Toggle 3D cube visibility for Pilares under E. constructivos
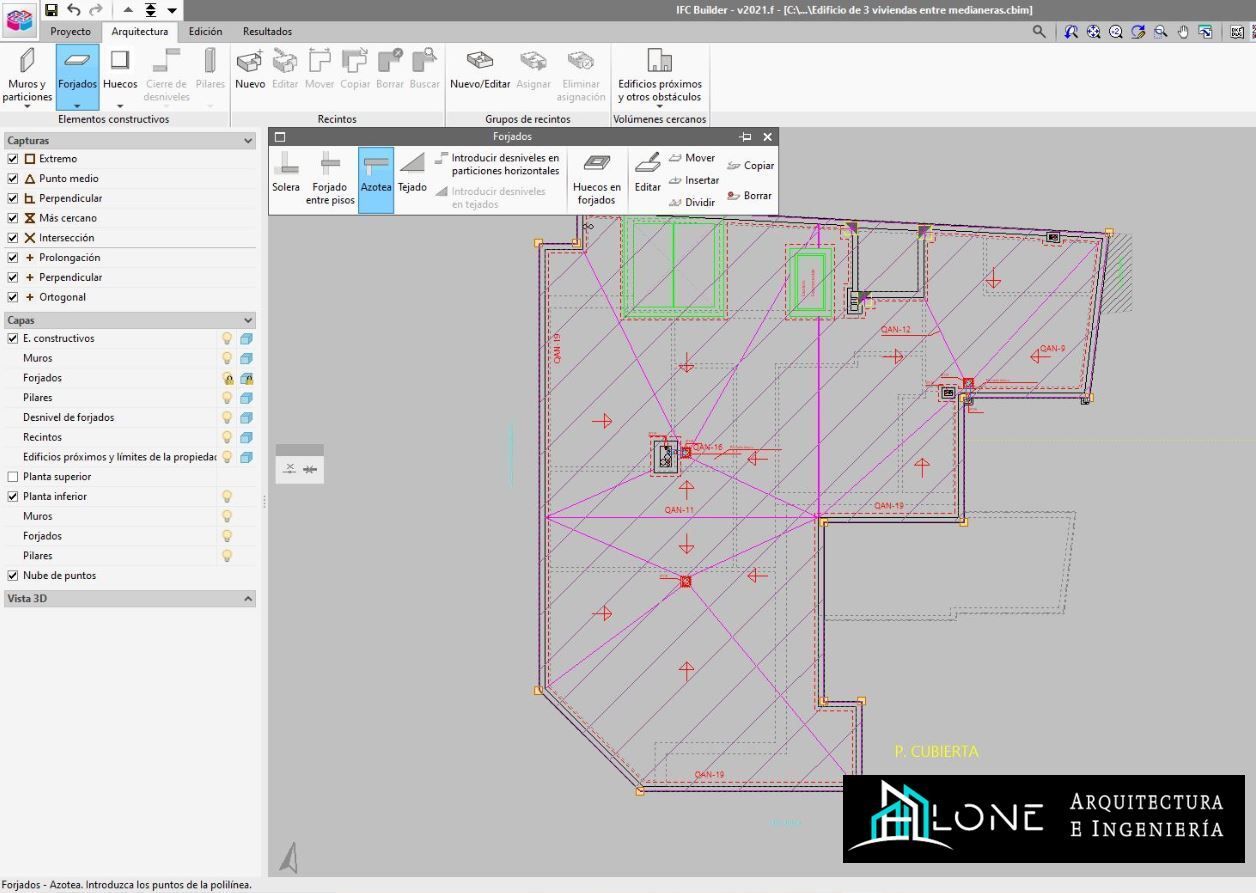 coord(246,398)
